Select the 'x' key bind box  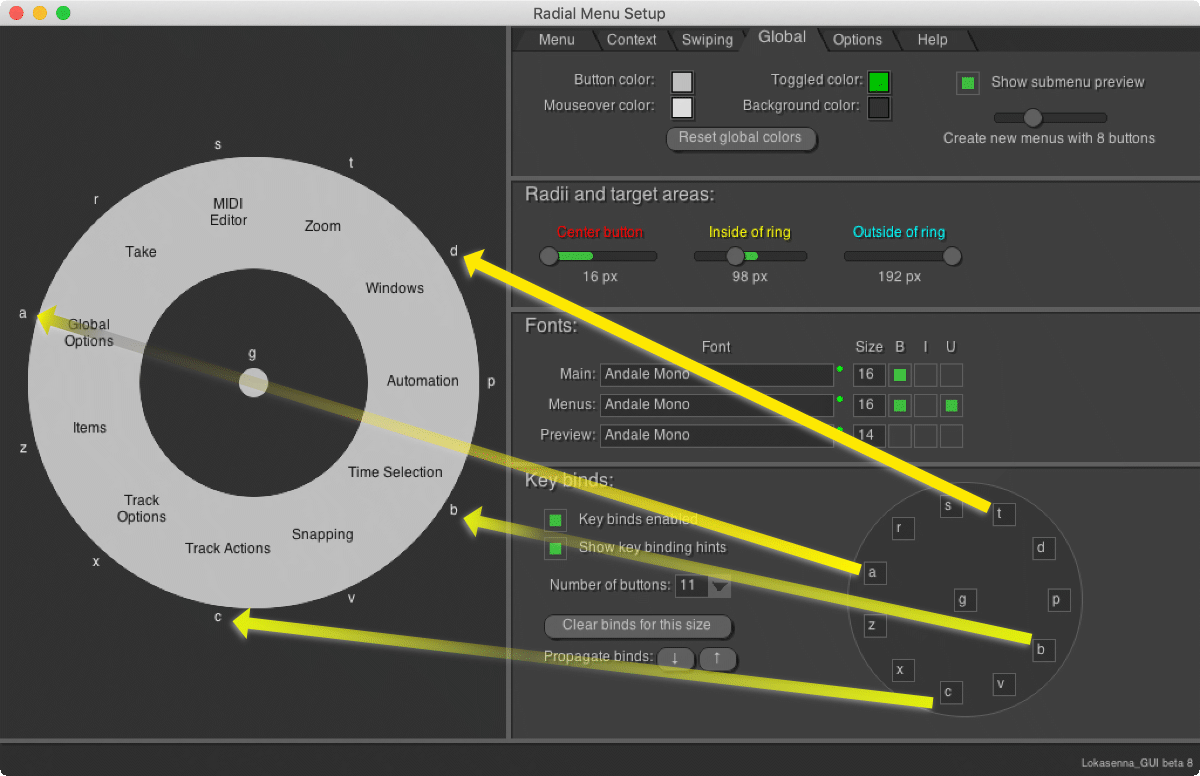[x=902, y=670]
